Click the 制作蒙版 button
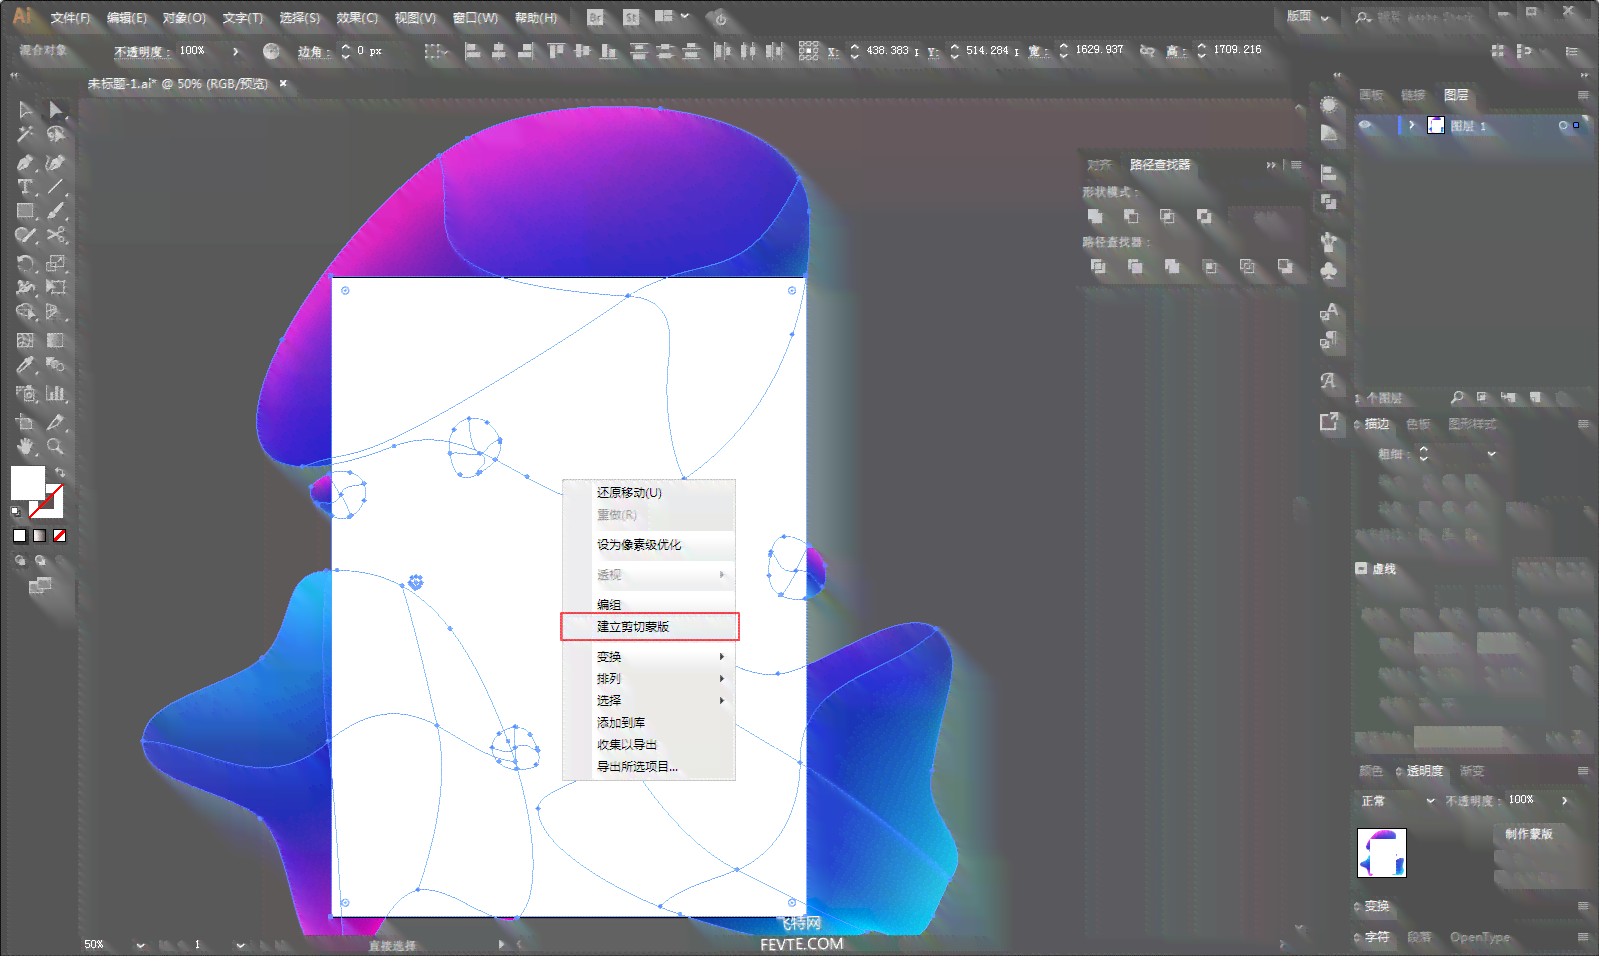 point(1529,834)
